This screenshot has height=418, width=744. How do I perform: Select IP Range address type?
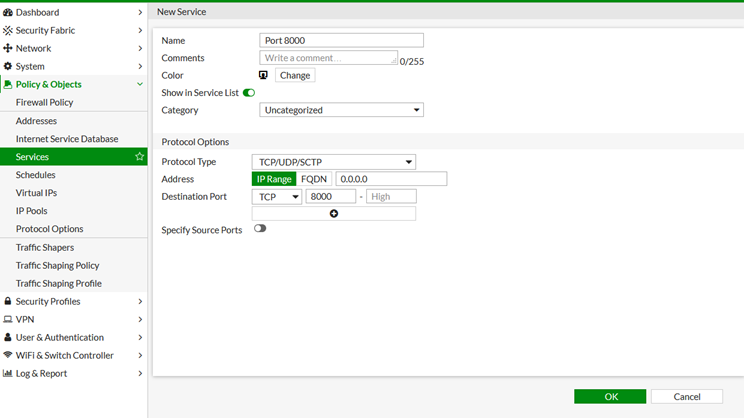coord(274,179)
